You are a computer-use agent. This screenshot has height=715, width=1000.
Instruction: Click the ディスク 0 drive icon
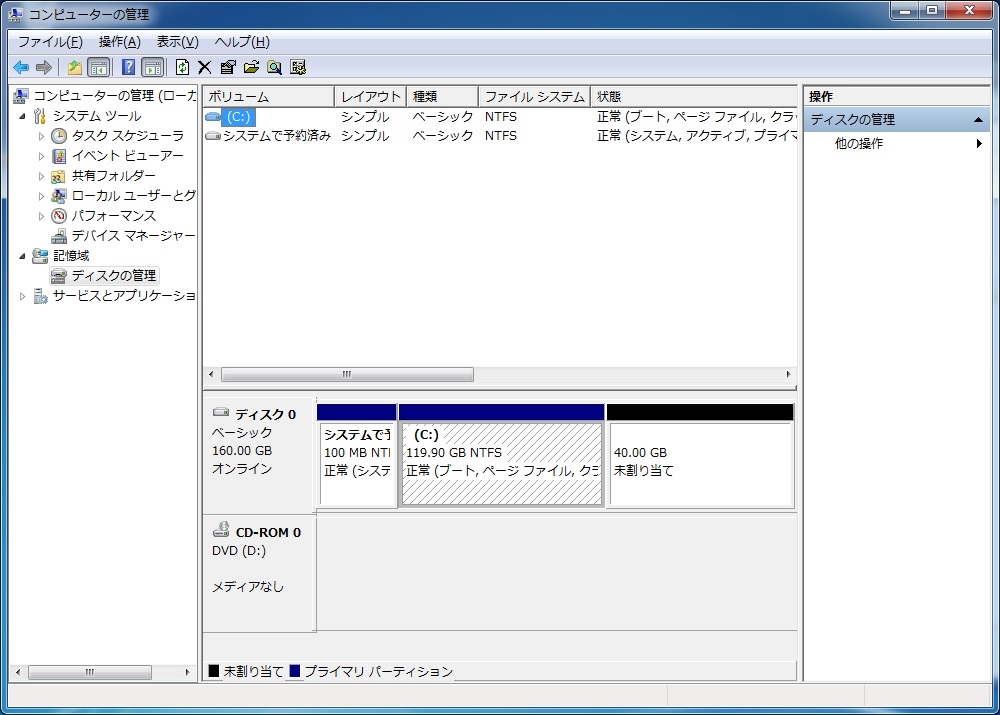pos(221,412)
